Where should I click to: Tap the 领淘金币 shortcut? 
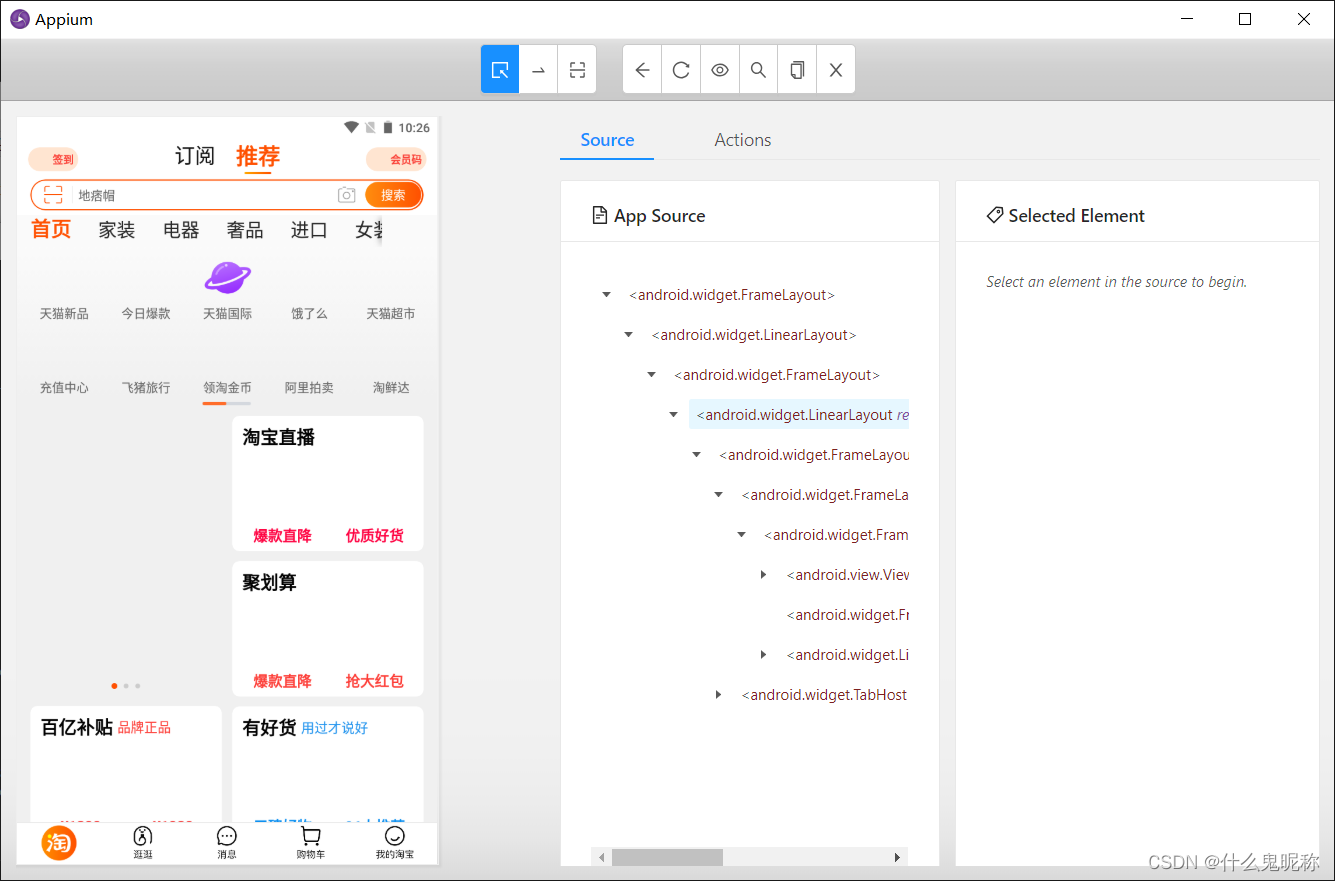227,388
